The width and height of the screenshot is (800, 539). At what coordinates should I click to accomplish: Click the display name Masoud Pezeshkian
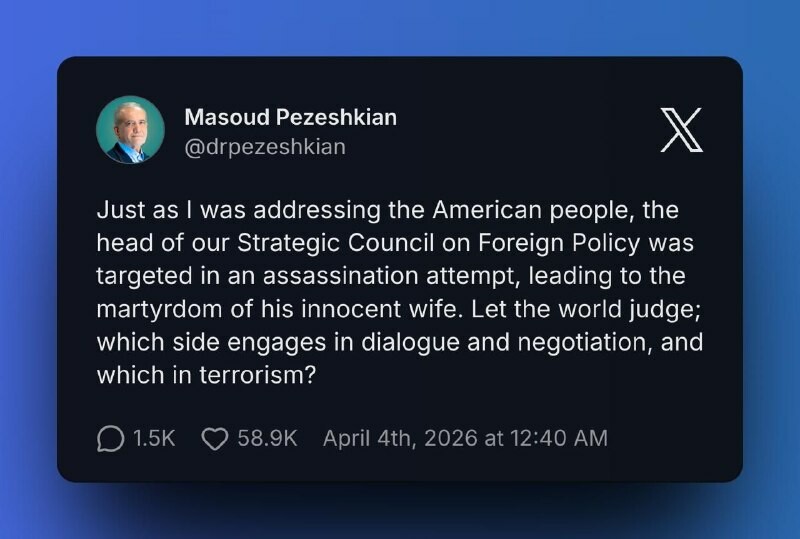coord(290,117)
